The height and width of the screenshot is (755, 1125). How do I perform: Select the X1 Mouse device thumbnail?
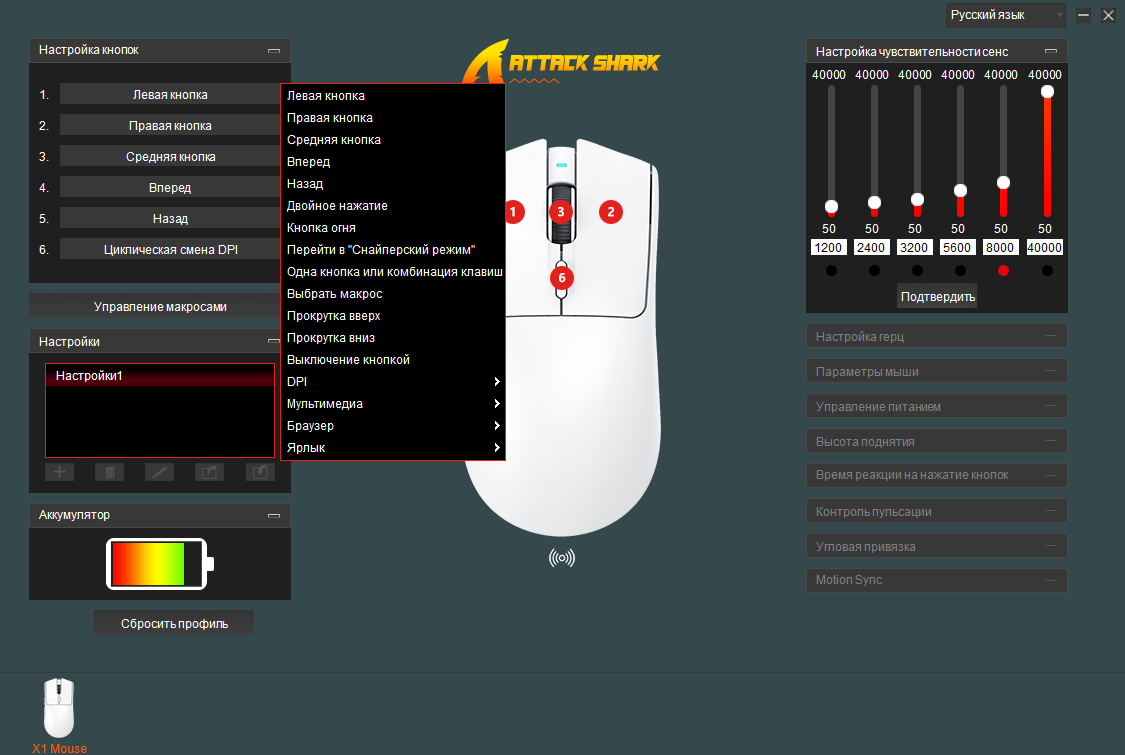tap(59, 708)
